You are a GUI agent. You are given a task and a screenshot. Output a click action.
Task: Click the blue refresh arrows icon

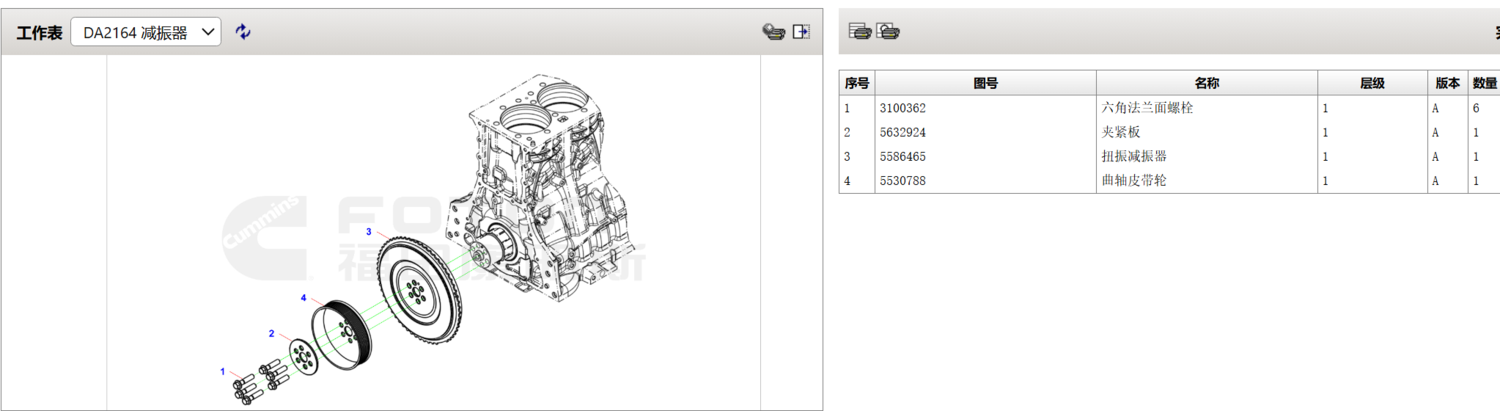click(243, 32)
